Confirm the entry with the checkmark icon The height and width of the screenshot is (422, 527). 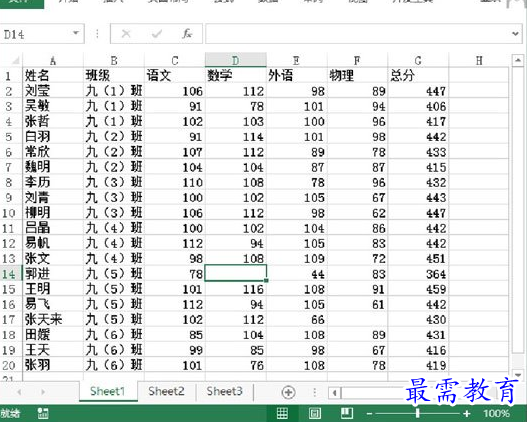pyautogui.click(x=157, y=34)
